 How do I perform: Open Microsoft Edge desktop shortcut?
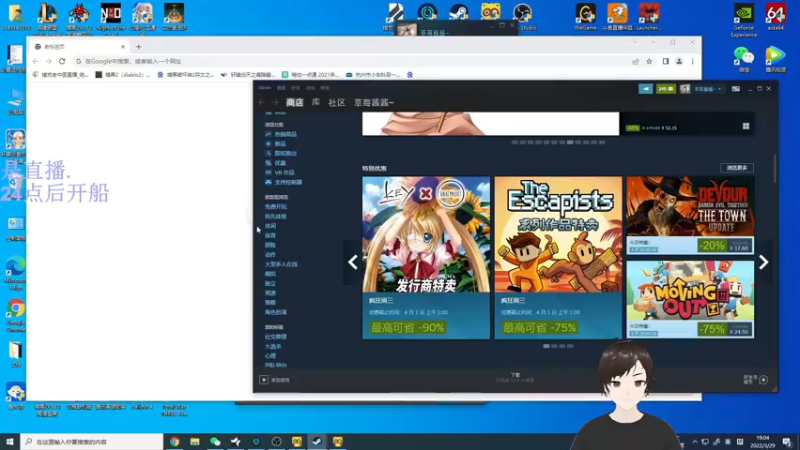(15, 273)
